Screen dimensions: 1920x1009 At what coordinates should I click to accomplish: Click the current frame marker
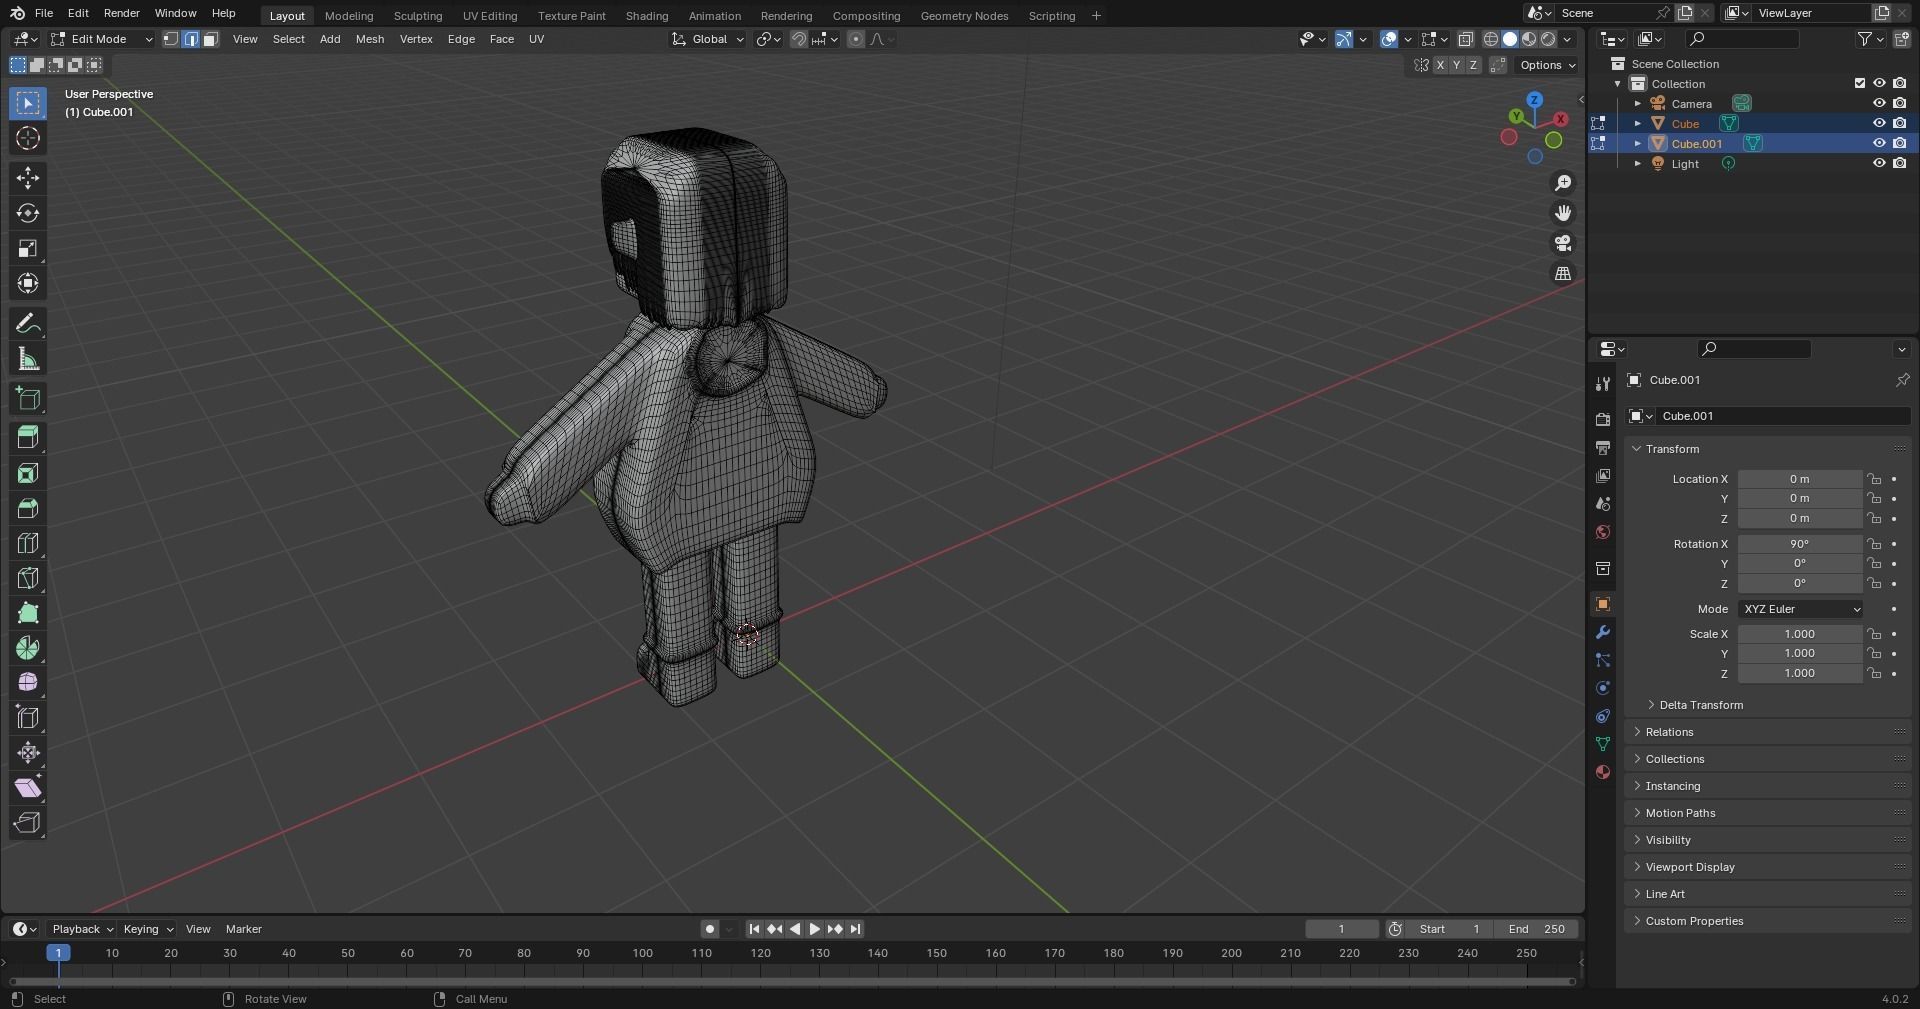click(58, 953)
